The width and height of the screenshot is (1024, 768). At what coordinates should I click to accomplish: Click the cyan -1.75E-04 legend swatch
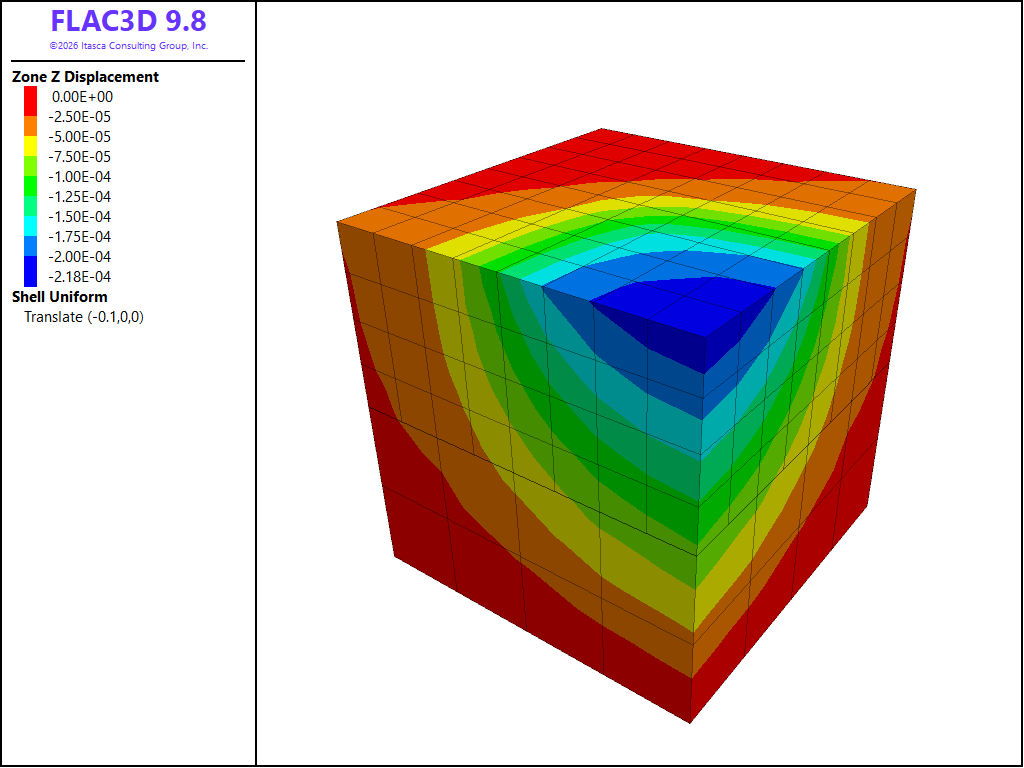click(x=31, y=226)
